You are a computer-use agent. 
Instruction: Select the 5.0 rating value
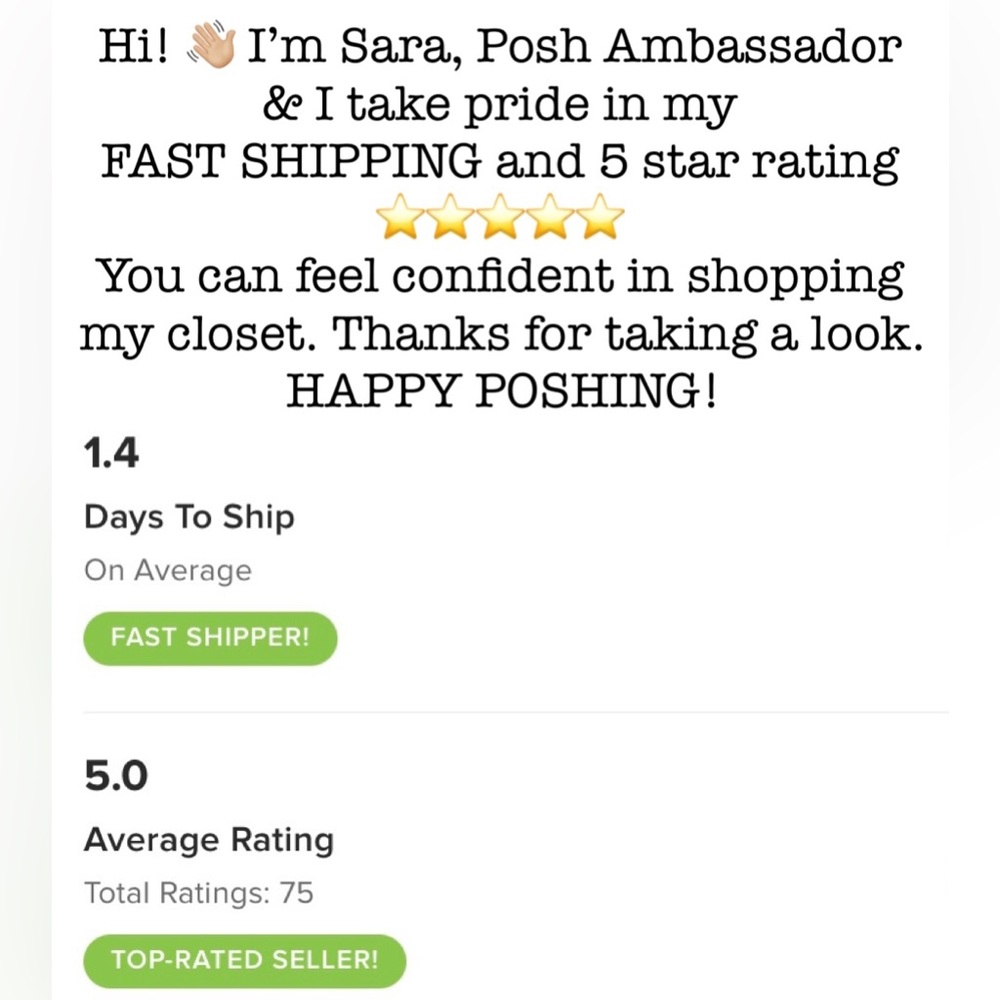[115, 776]
